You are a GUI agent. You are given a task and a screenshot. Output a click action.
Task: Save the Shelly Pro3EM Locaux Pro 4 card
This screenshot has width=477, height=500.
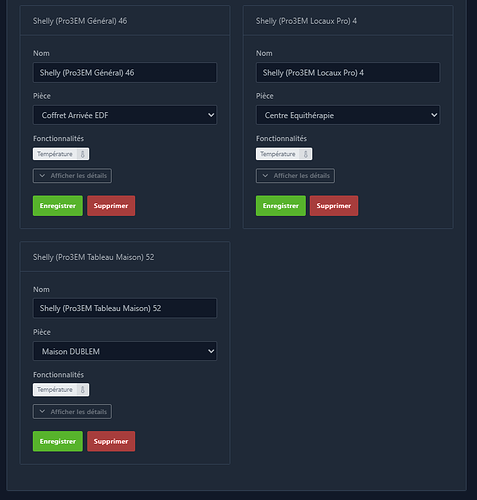(x=281, y=206)
